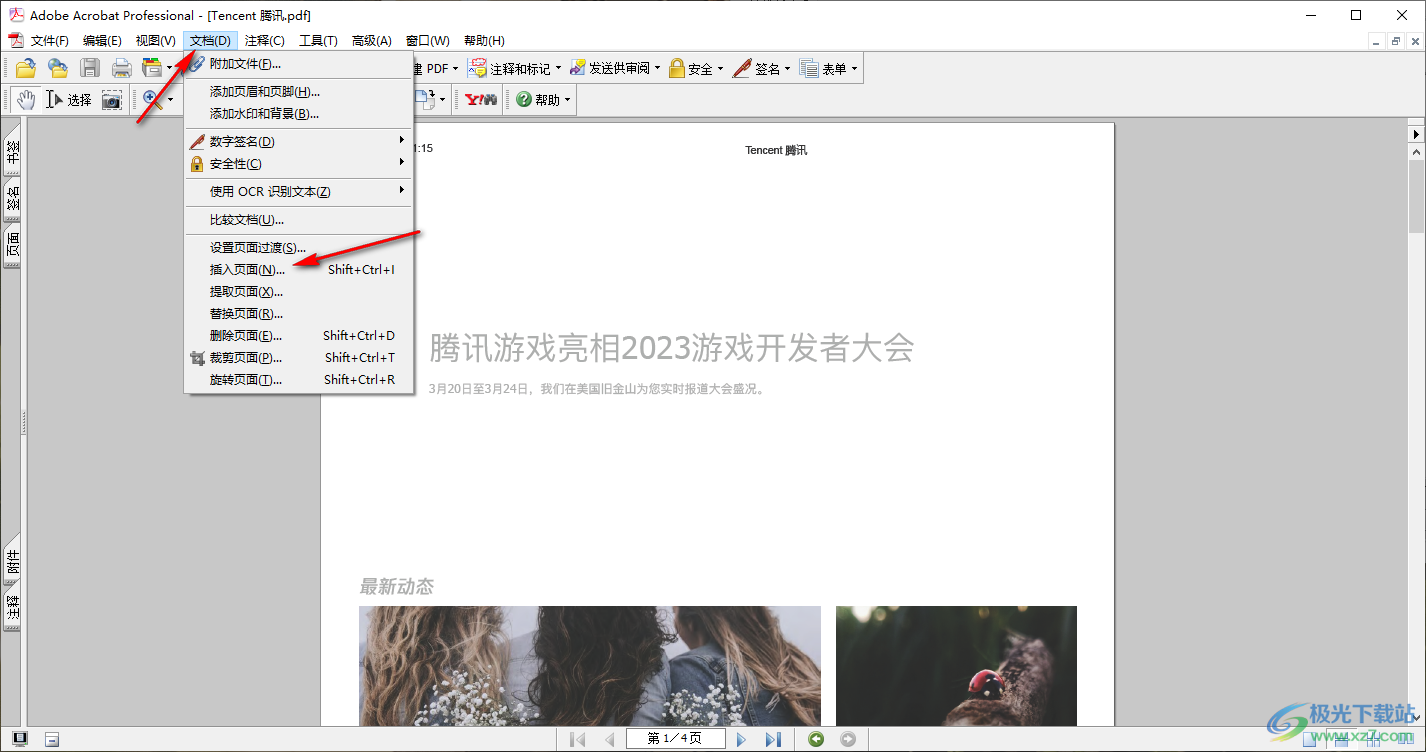Open the 窗口(W) menu
The height and width of the screenshot is (752, 1426).
428,40
